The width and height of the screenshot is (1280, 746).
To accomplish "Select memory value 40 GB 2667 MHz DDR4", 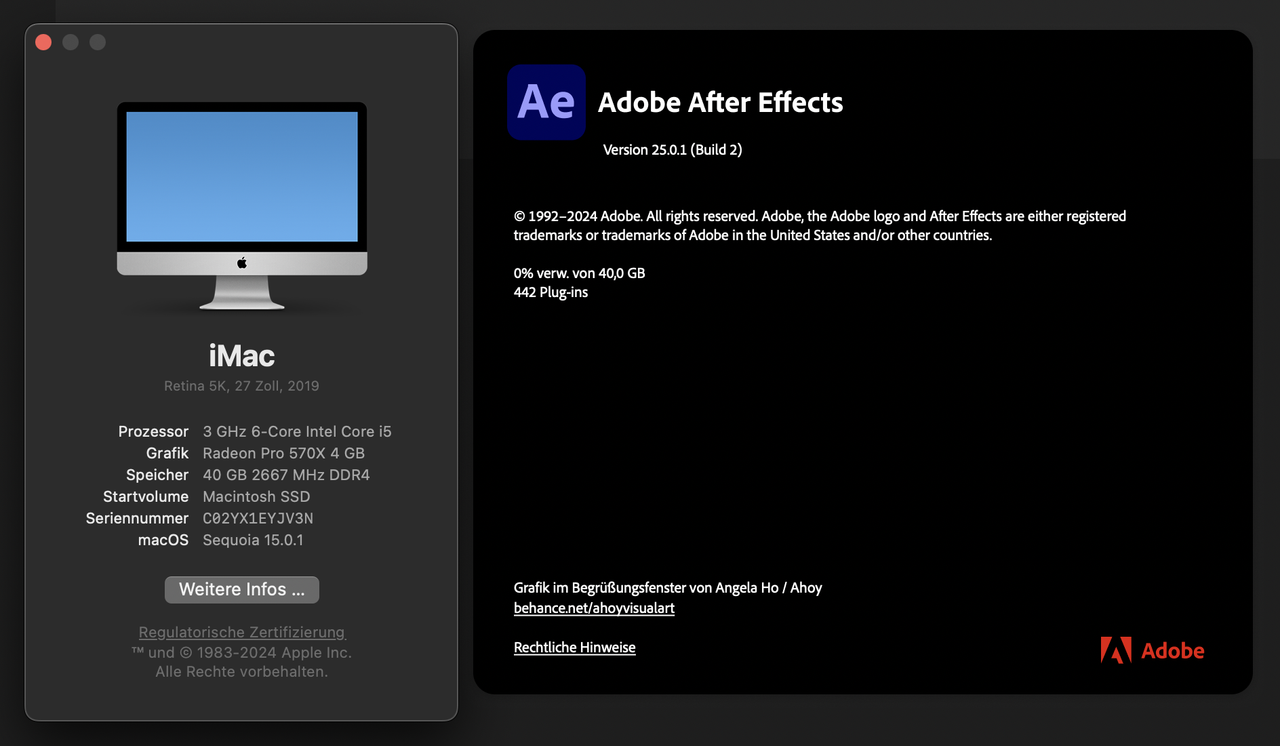I will pos(286,475).
